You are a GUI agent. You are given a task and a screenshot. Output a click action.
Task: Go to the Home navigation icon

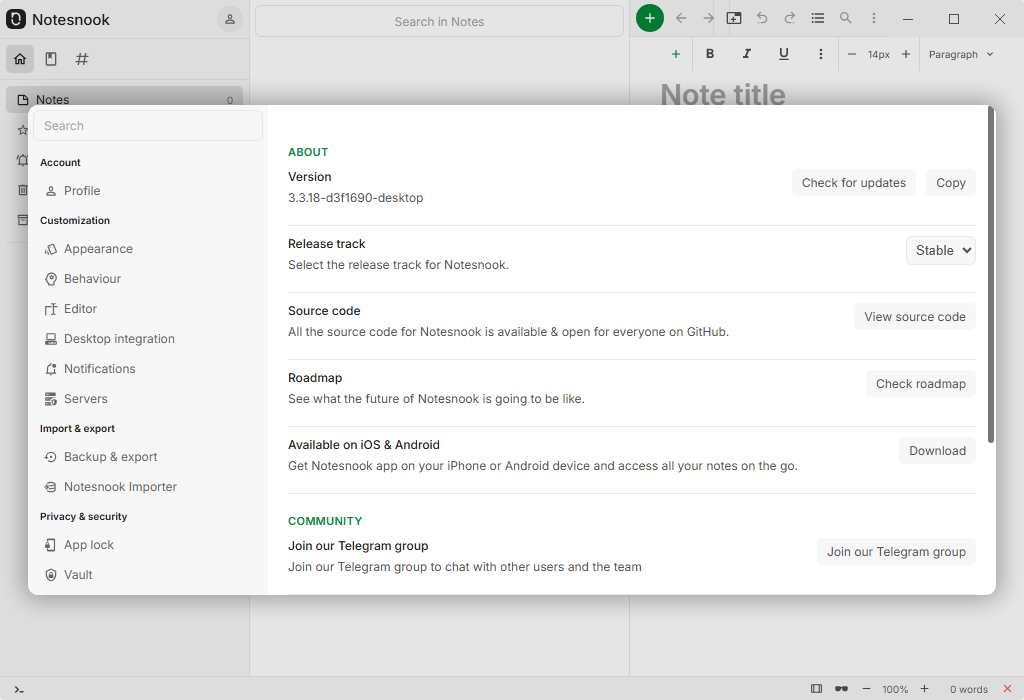coord(20,59)
